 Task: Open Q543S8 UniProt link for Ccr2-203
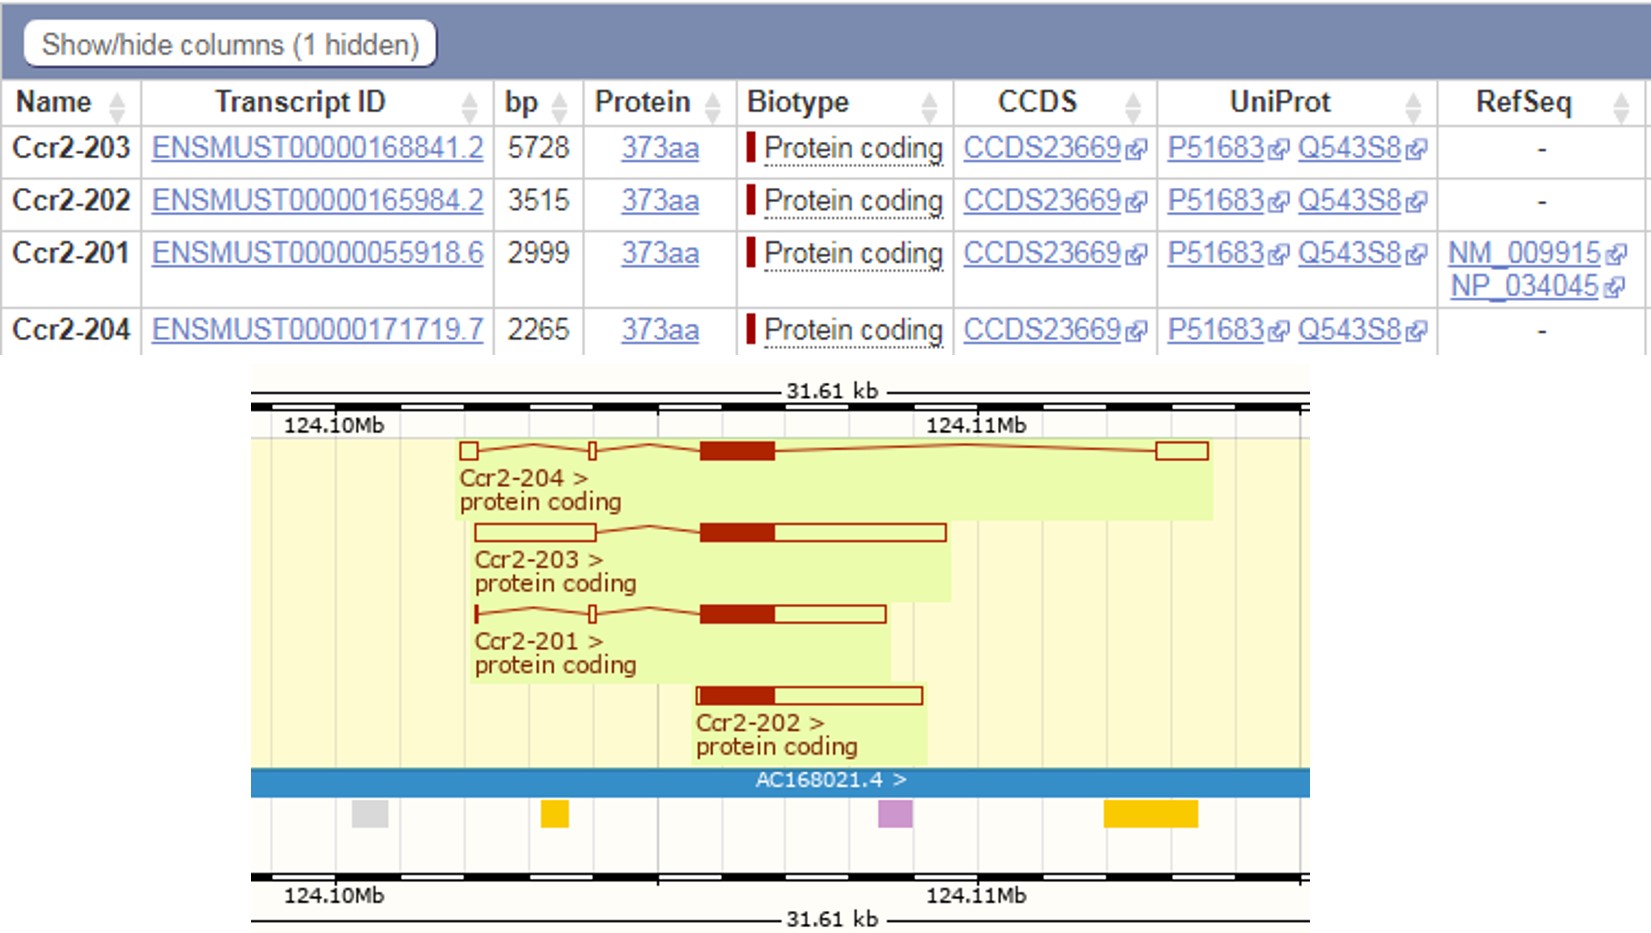click(1349, 148)
